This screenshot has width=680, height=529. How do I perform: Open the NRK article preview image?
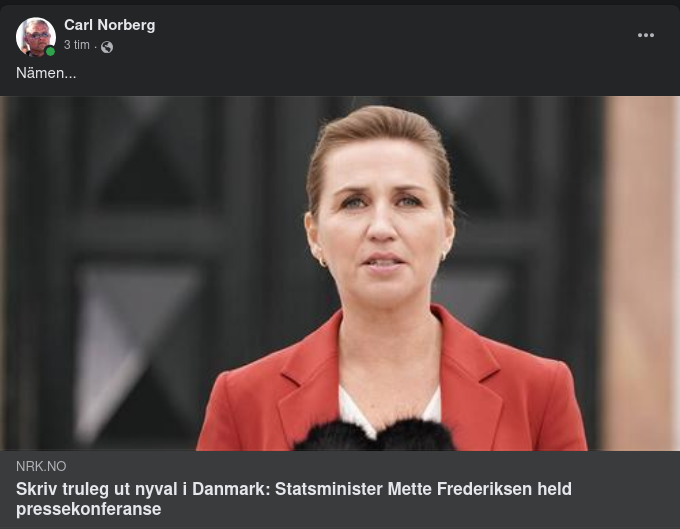coord(340,273)
